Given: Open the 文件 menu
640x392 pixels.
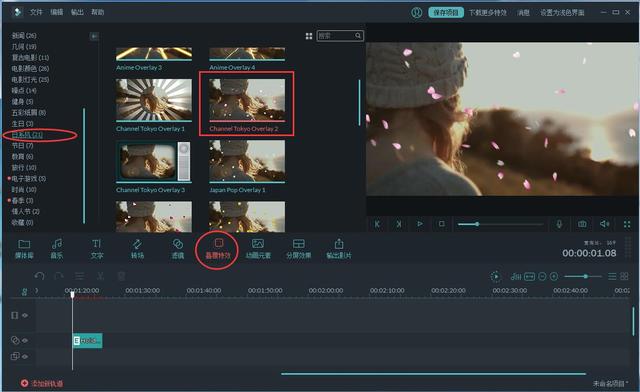Looking at the screenshot, I should click(x=36, y=12).
